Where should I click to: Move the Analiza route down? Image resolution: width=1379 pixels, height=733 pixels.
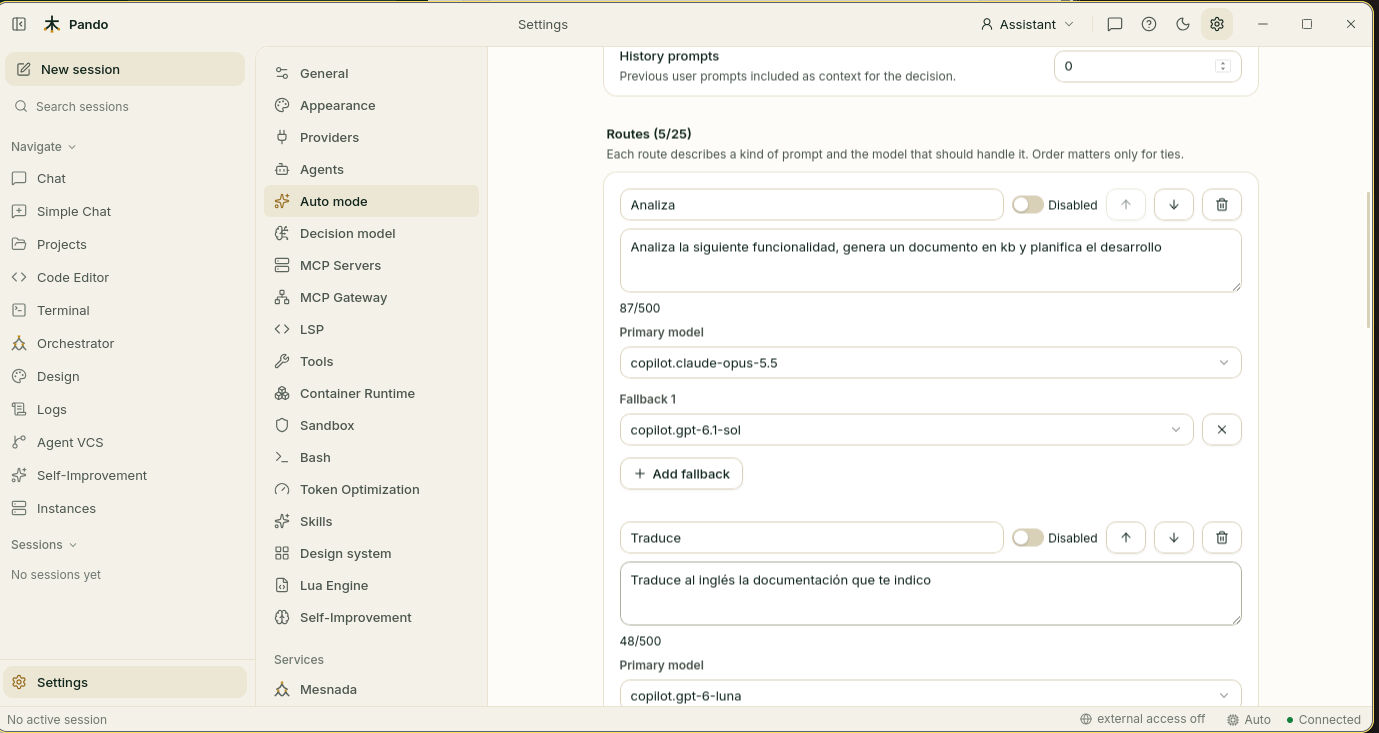1174,205
